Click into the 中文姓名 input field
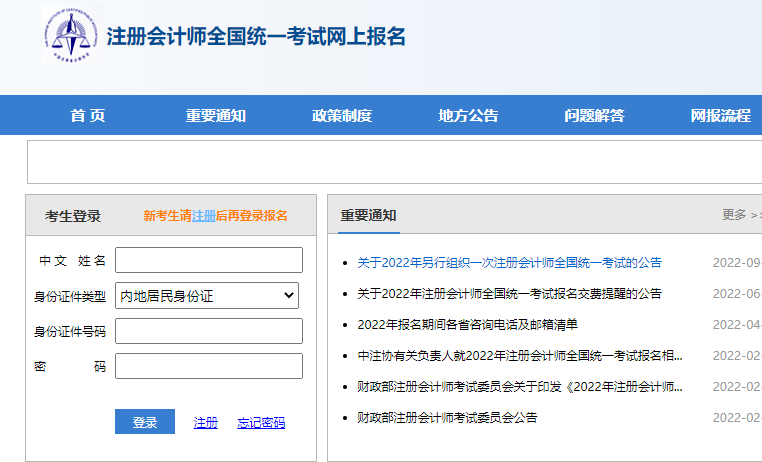The width and height of the screenshot is (762, 462). pos(208,260)
